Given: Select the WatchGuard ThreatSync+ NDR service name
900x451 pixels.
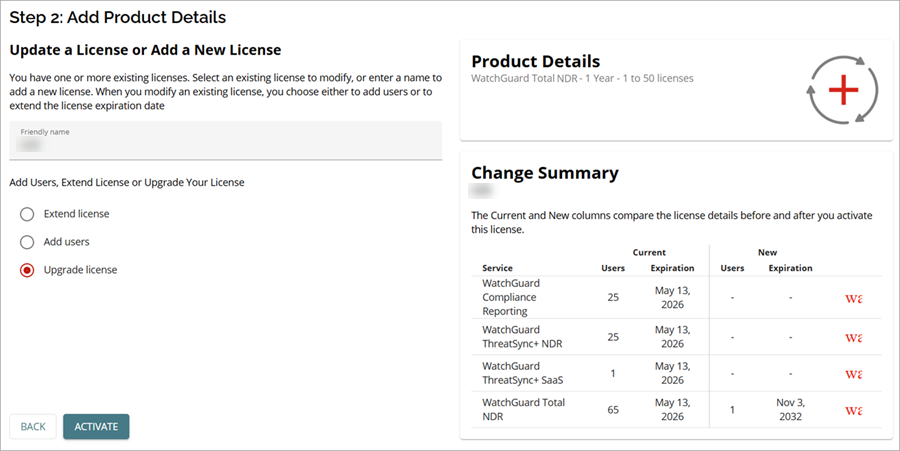Looking at the screenshot, I should (522, 337).
